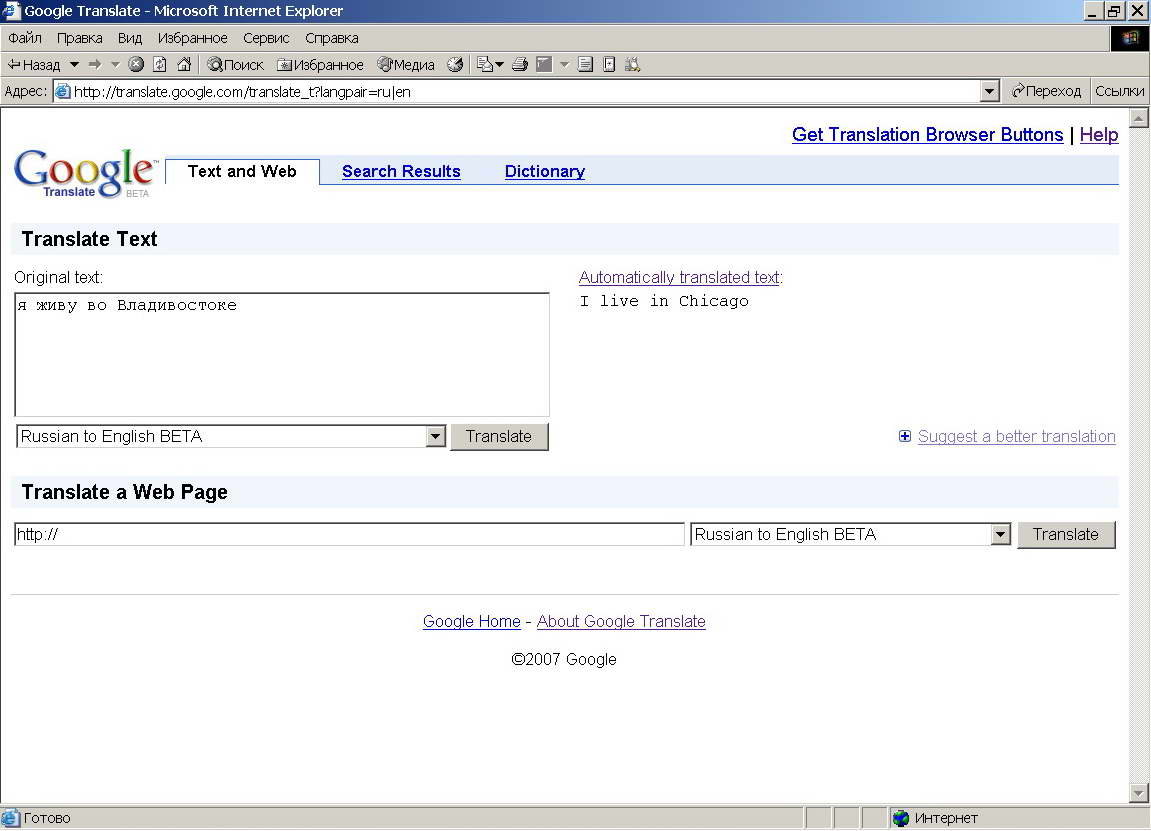
Task: Click the Интернет zone globe icon
Action: [901, 818]
